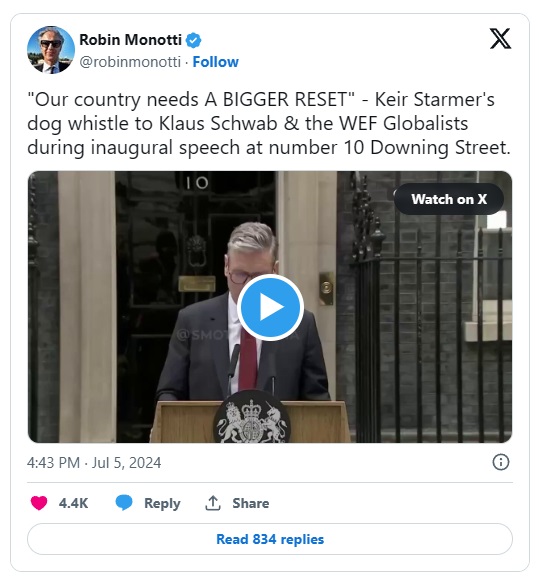Image resolution: width=539 pixels, height=584 pixels.
Task: Click the pink heart like icon
Action: (x=39, y=503)
